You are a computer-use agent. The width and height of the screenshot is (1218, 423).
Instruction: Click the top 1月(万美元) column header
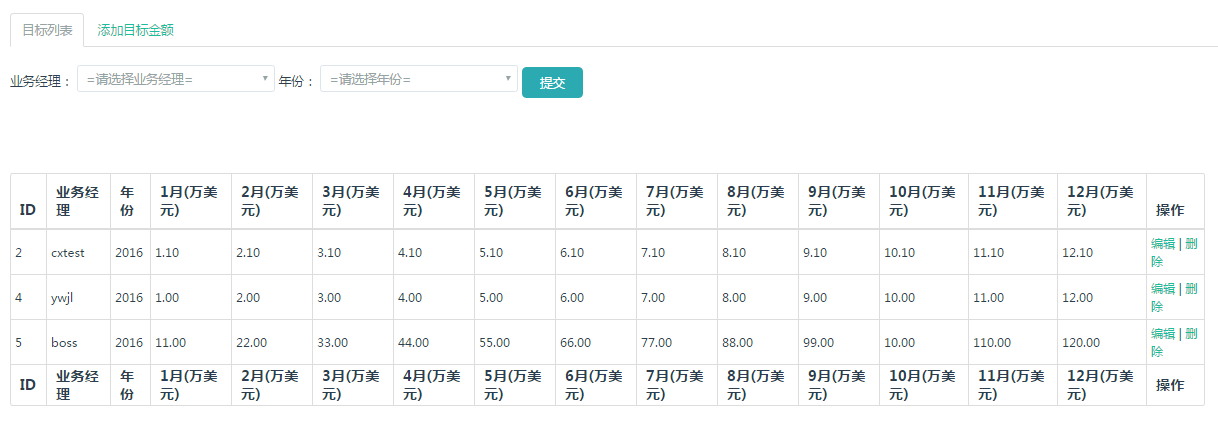click(x=188, y=201)
